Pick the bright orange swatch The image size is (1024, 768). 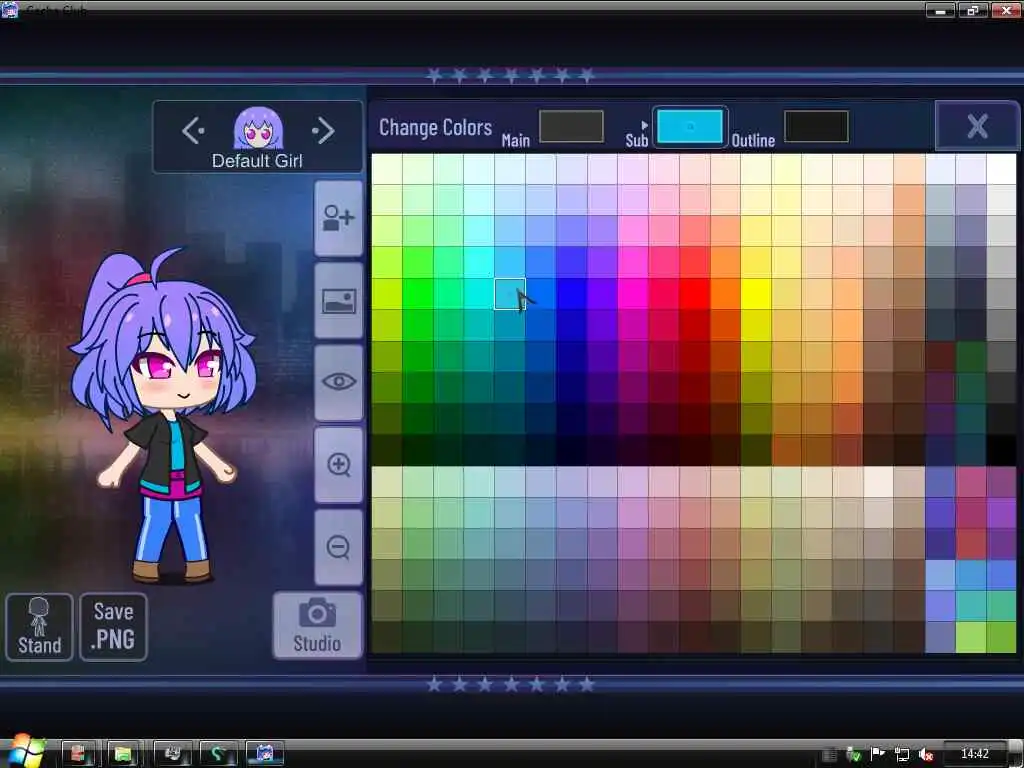point(725,294)
